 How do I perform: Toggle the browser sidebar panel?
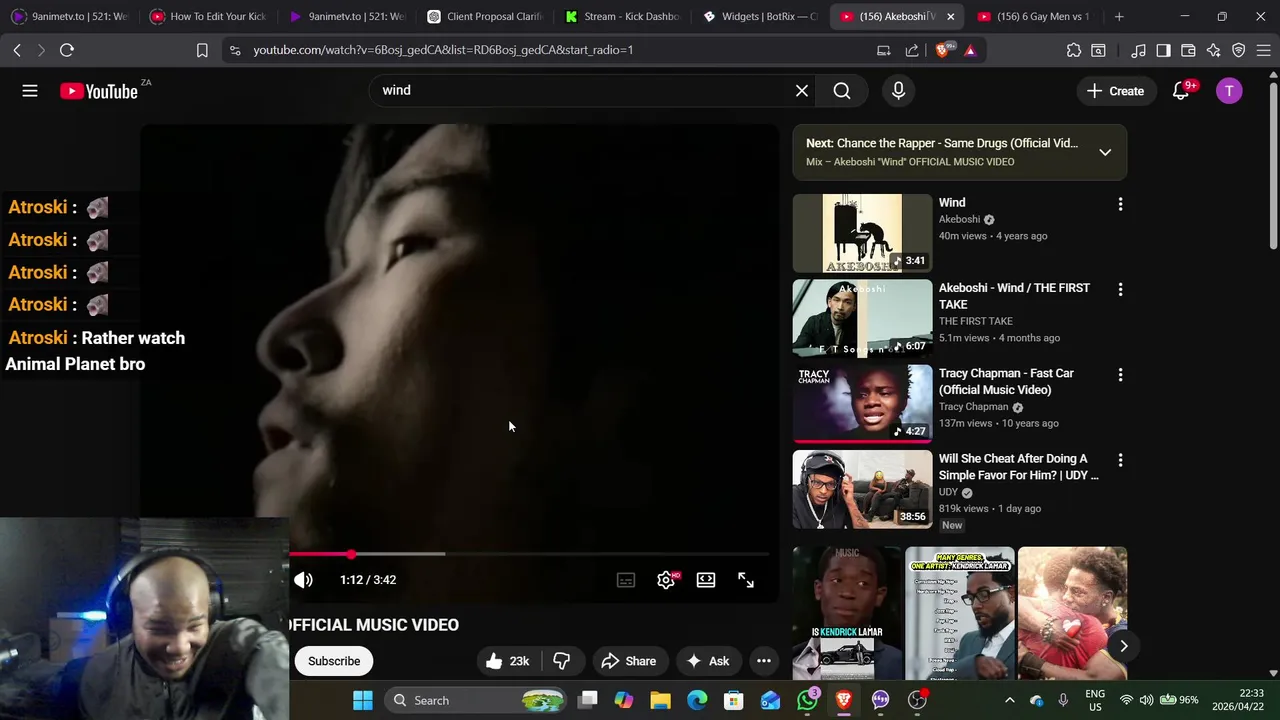pos(1163,50)
